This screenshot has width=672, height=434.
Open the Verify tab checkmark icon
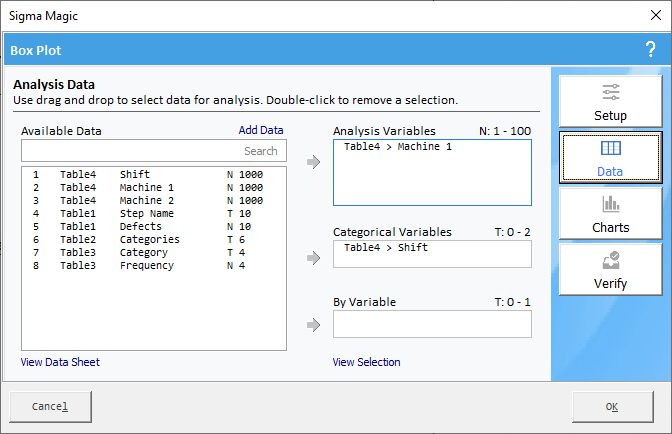[x=610, y=269]
